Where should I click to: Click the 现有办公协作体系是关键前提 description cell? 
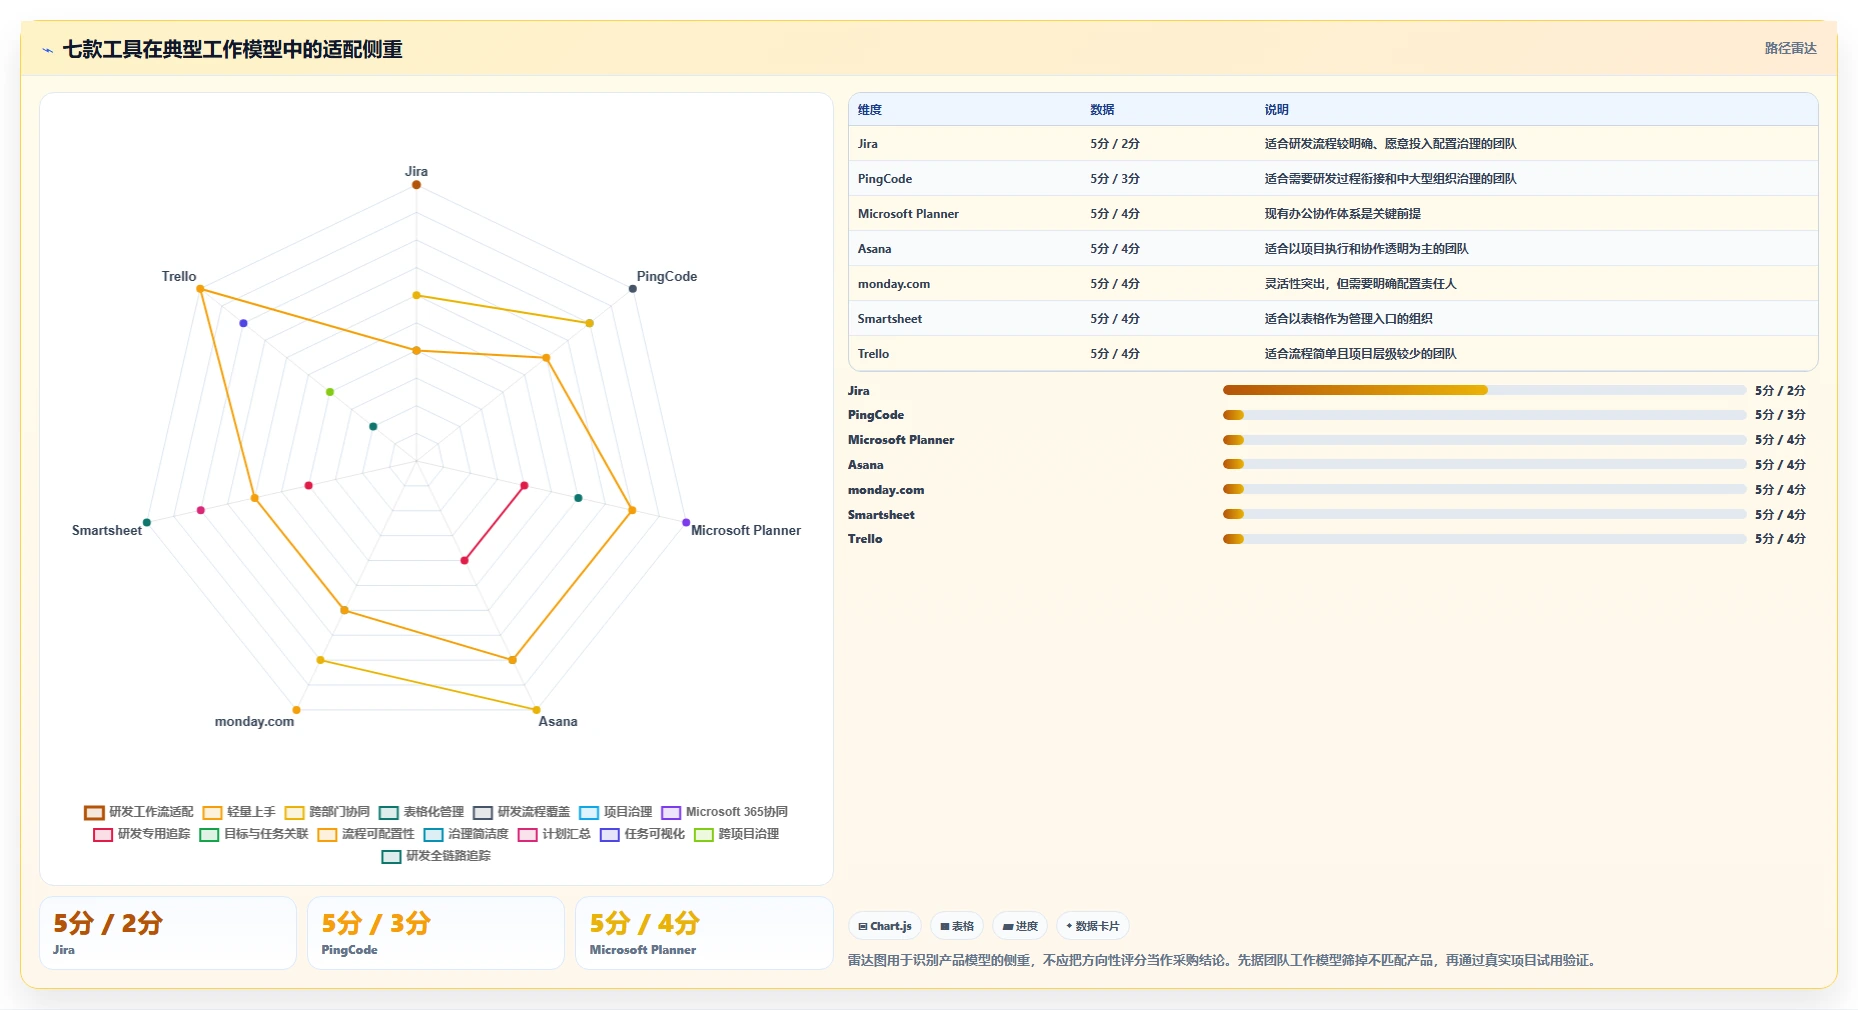click(x=1342, y=214)
